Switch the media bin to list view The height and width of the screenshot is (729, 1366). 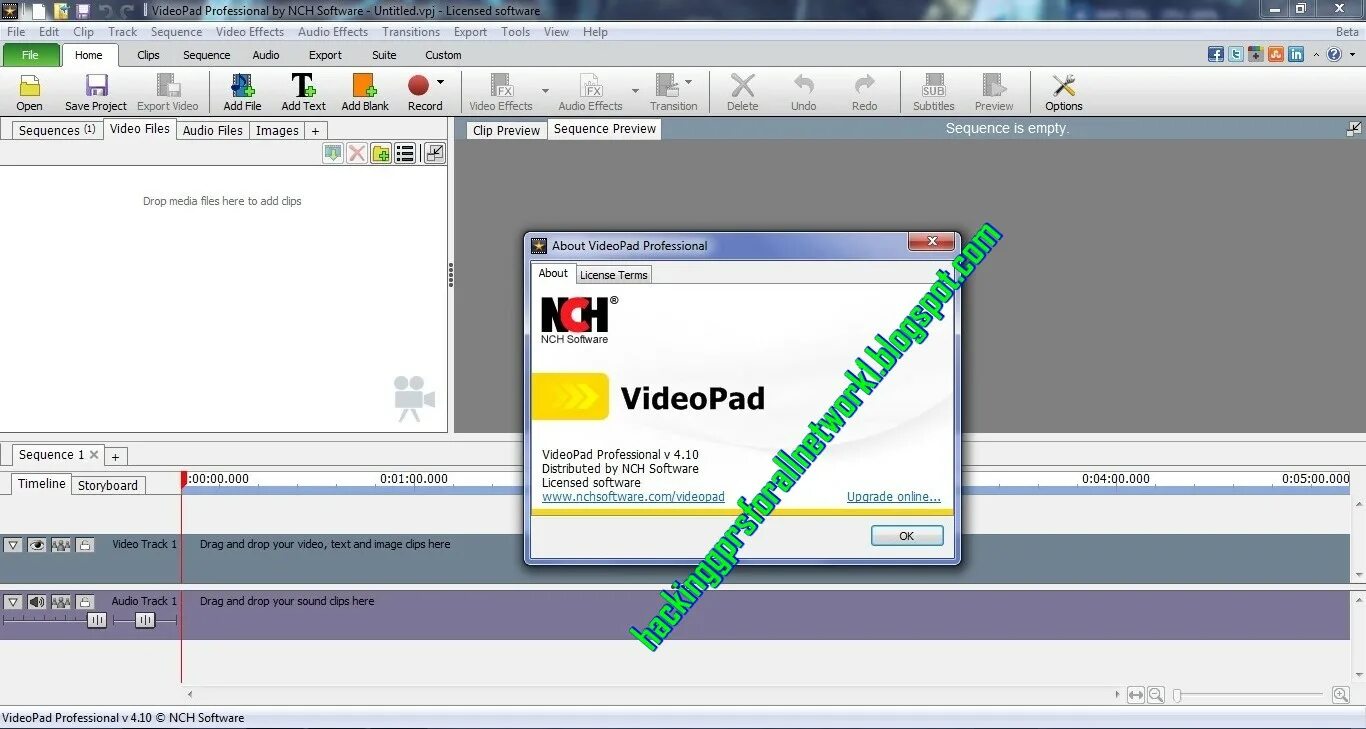click(405, 153)
